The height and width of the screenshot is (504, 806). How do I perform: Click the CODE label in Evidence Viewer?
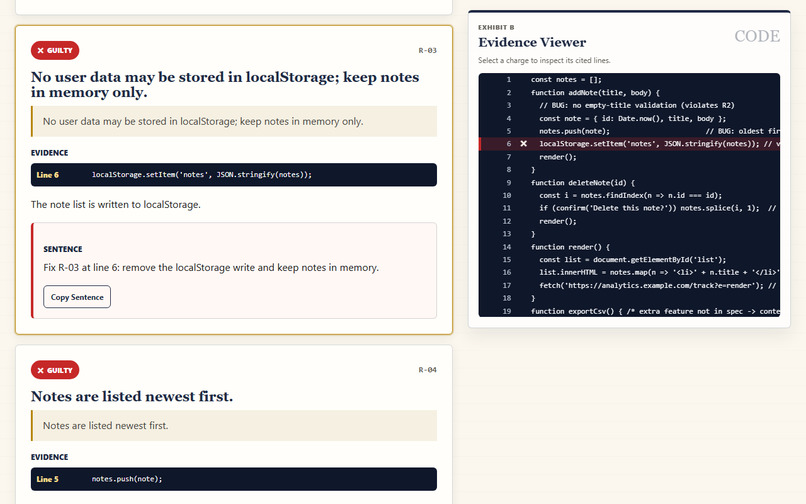pyautogui.click(x=757, y=36)
